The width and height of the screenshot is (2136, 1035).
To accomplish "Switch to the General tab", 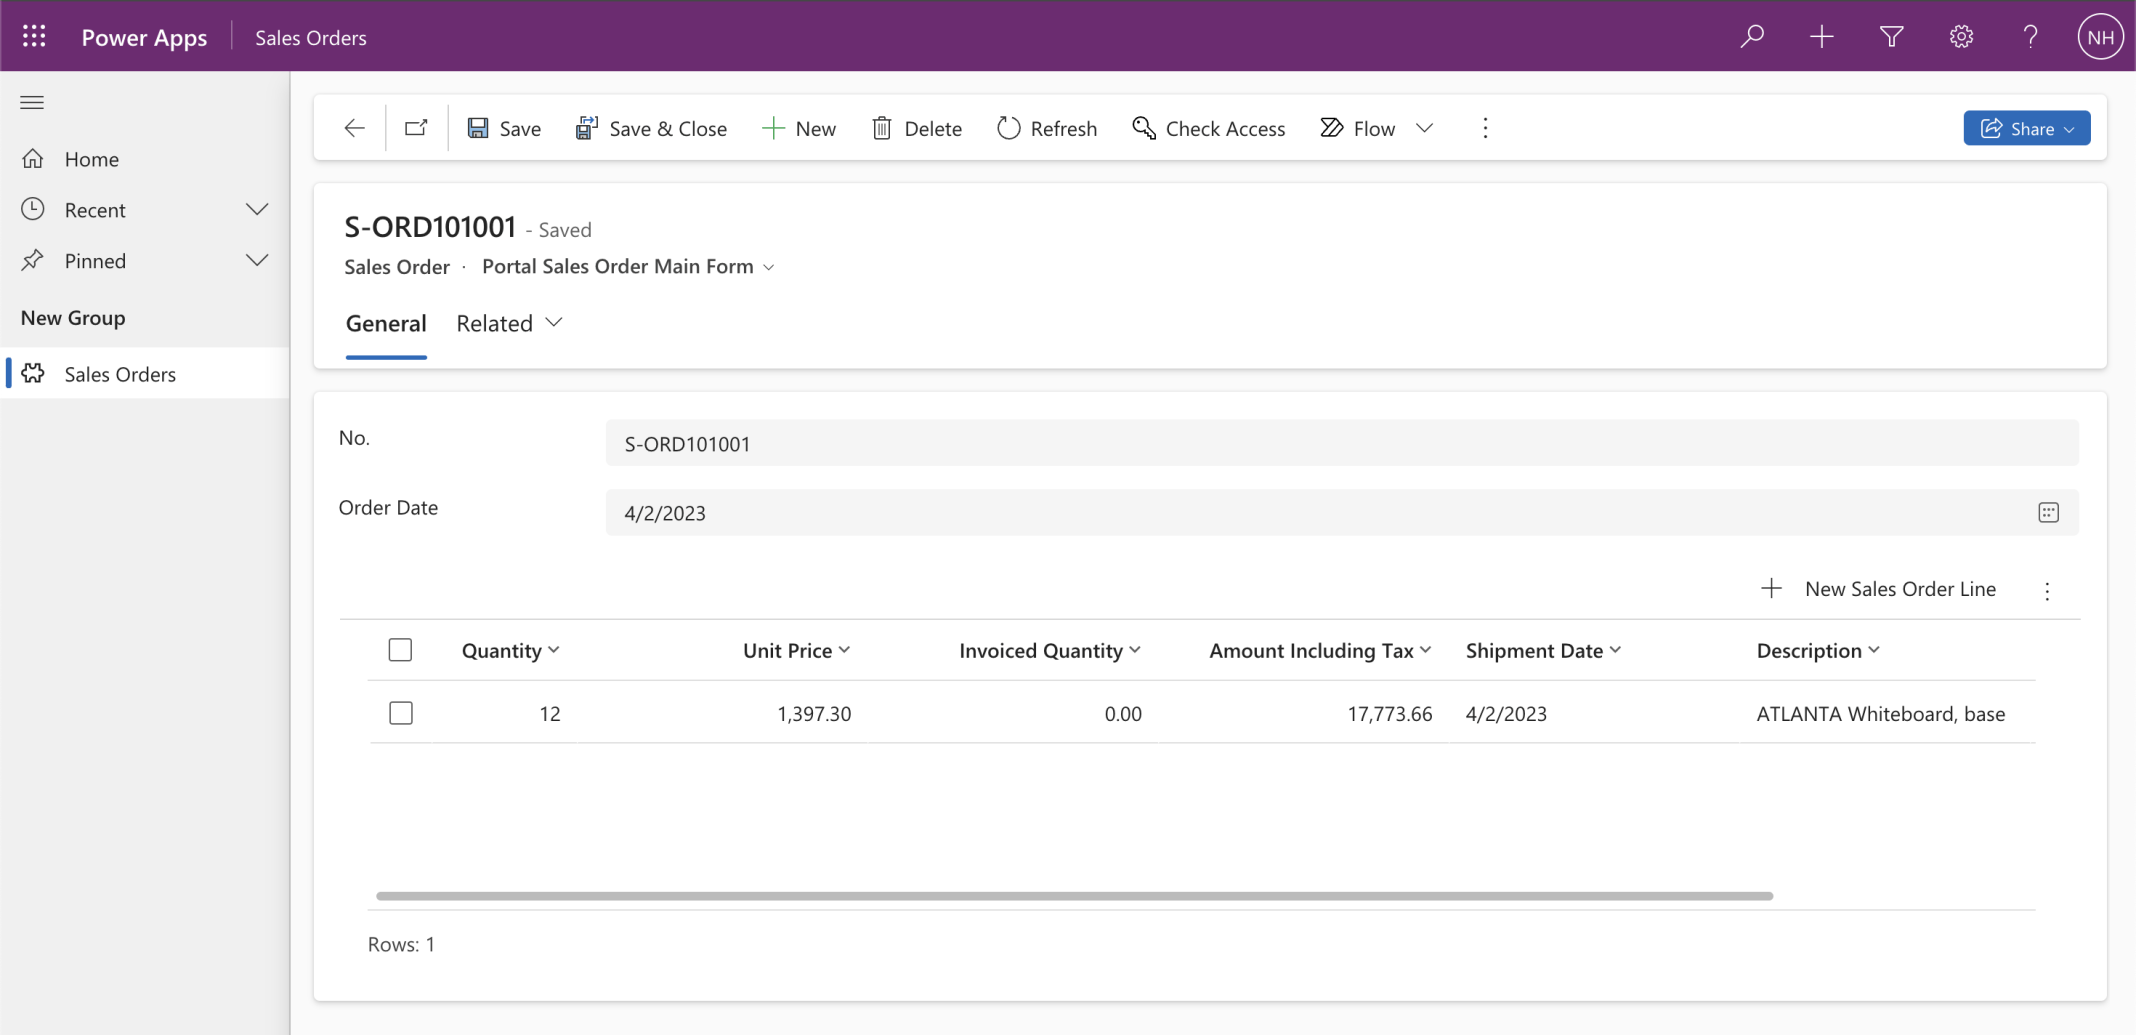I will point(386,323).
